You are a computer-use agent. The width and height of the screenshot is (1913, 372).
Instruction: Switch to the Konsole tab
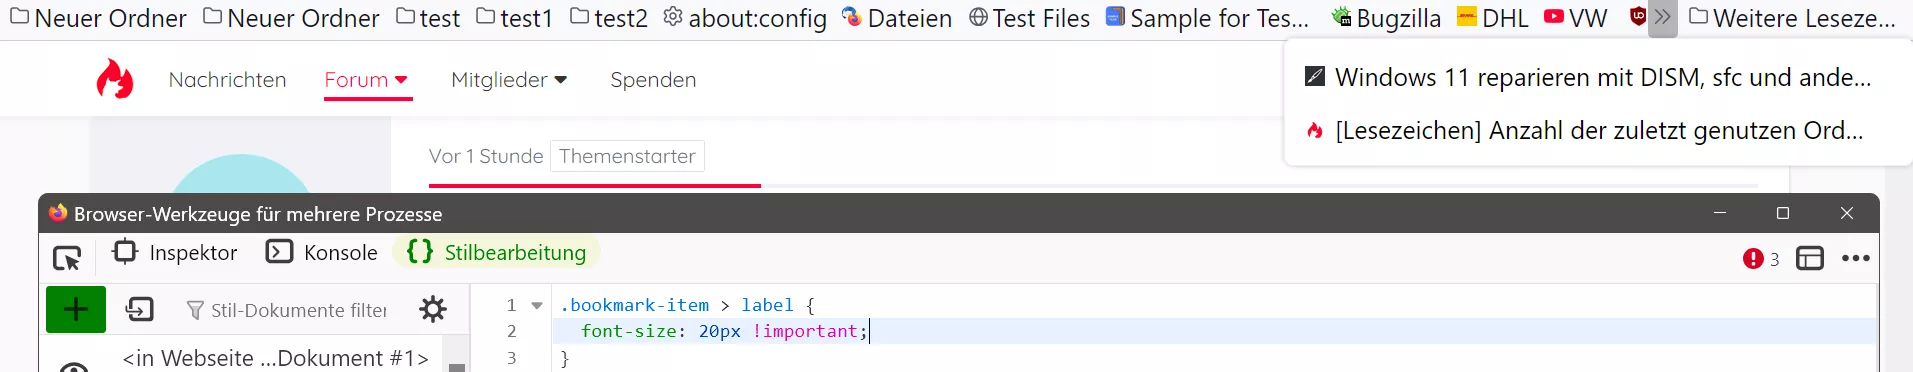pyautogui.click(x=322, y=252)
